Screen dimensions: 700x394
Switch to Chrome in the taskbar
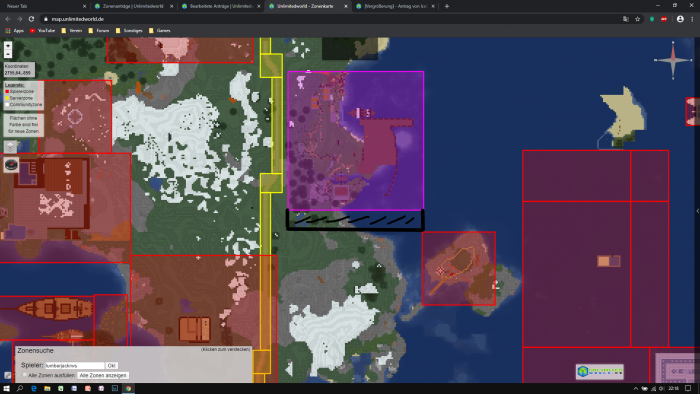[128, 388]
